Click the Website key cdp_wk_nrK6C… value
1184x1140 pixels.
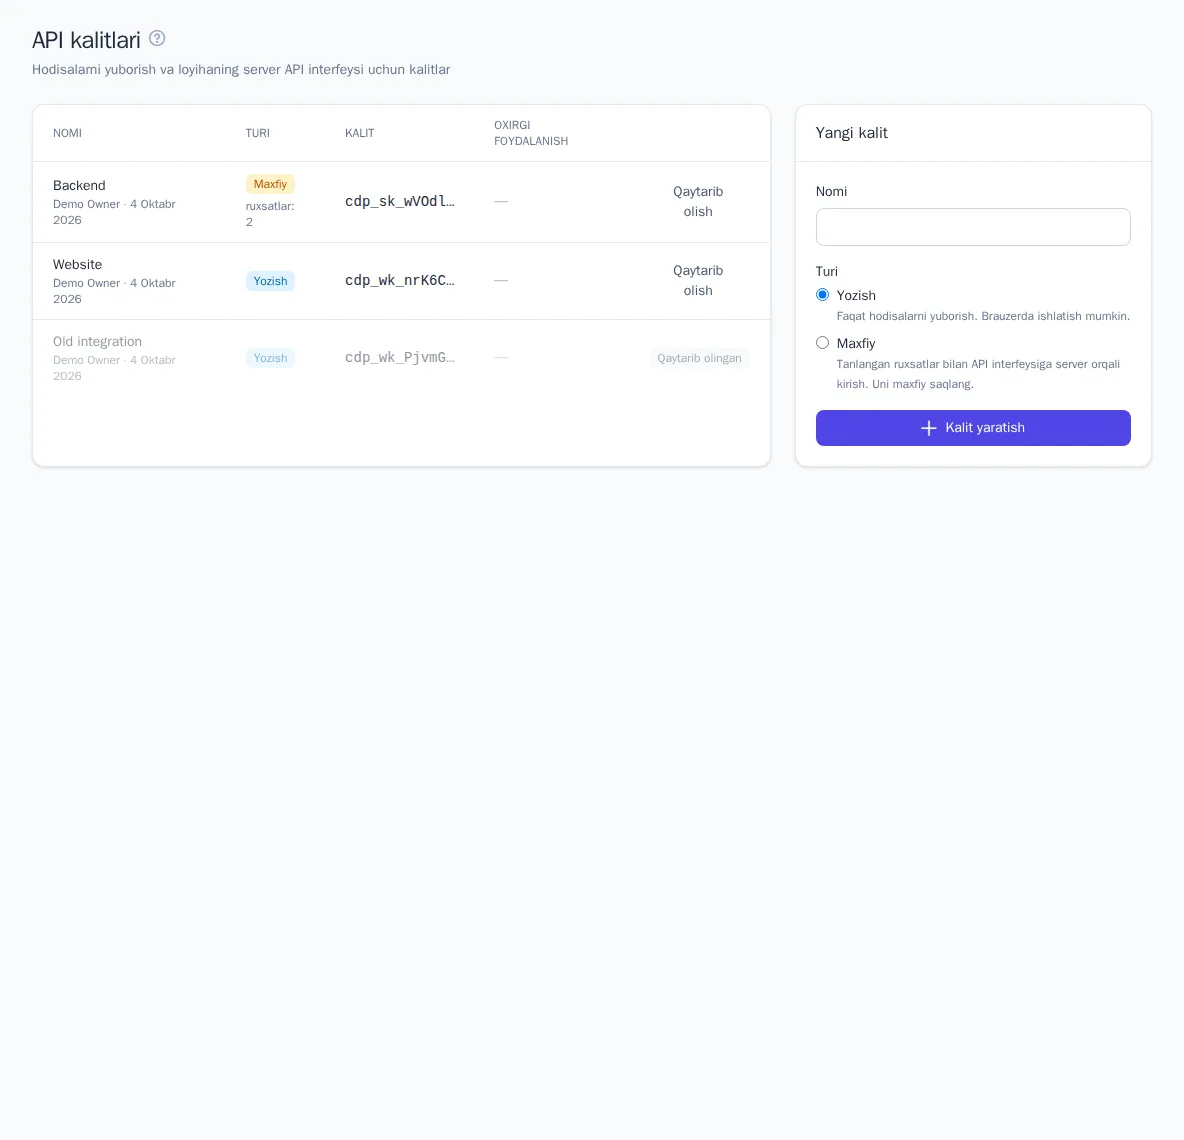click(399, 281)
